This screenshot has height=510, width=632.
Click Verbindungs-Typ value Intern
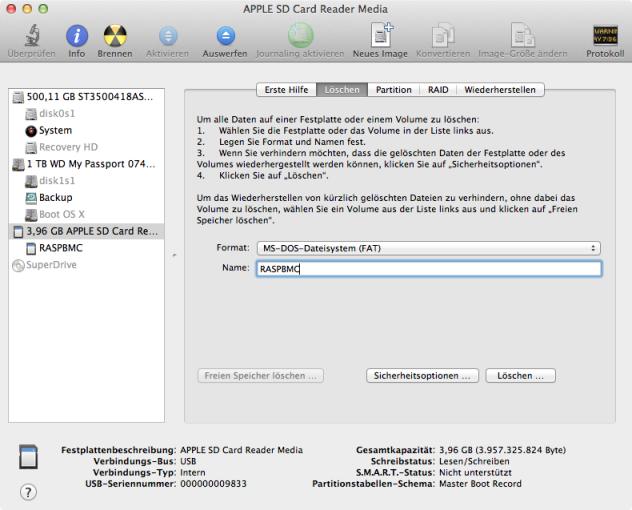coord(193,473)
